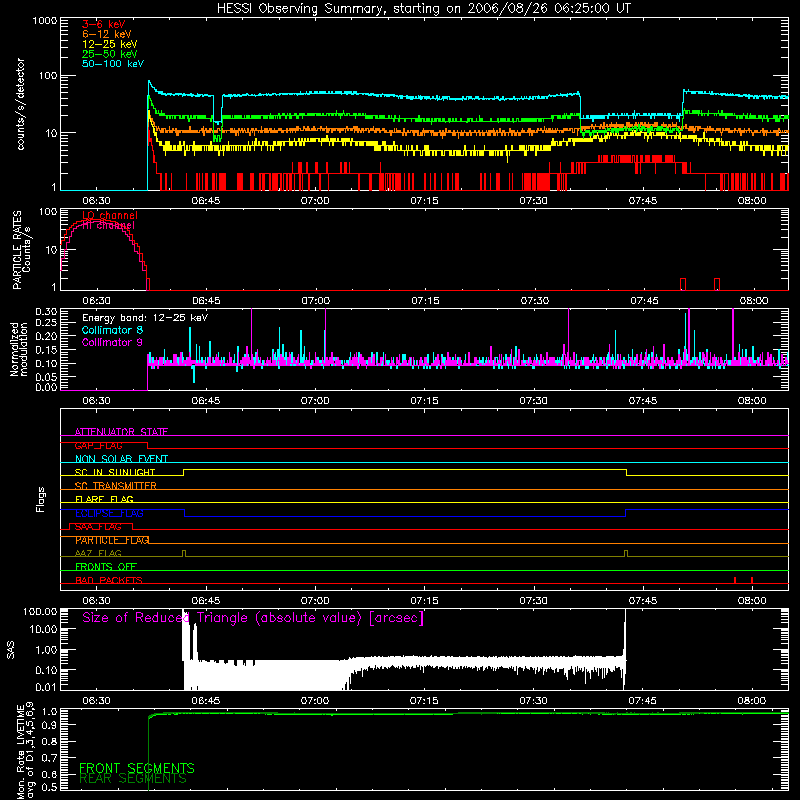Image resolution: width=800 pixels, height=800 pixels.
Task: Select the FRONT SEGMENTS legend label
Action: tap(137, 768)
